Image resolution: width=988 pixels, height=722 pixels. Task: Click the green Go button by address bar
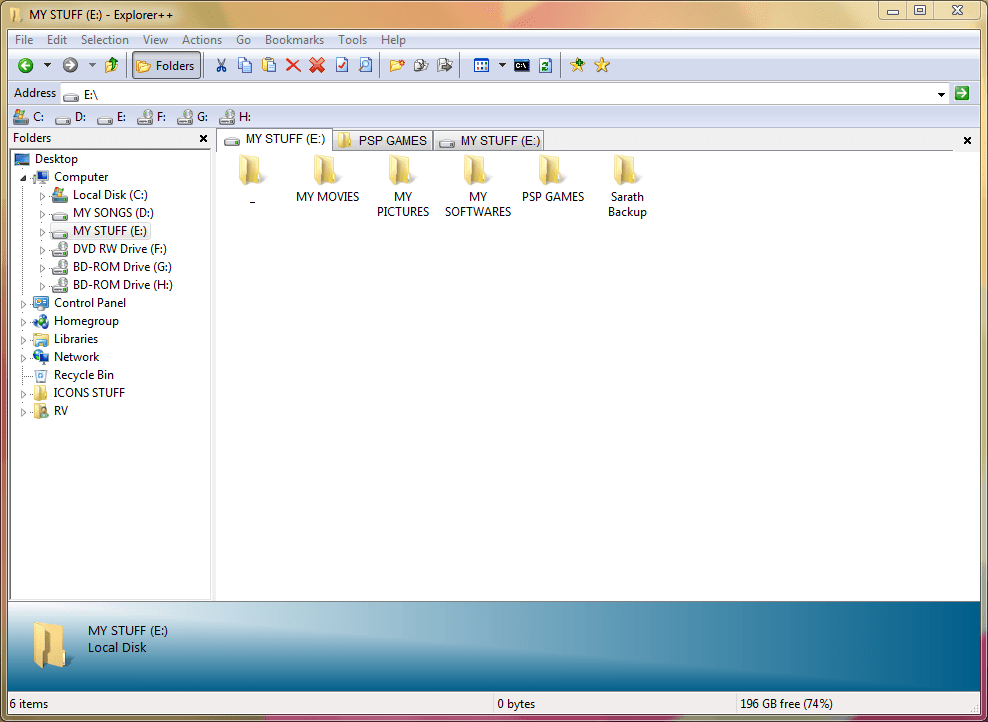click(x=962, y=93)
